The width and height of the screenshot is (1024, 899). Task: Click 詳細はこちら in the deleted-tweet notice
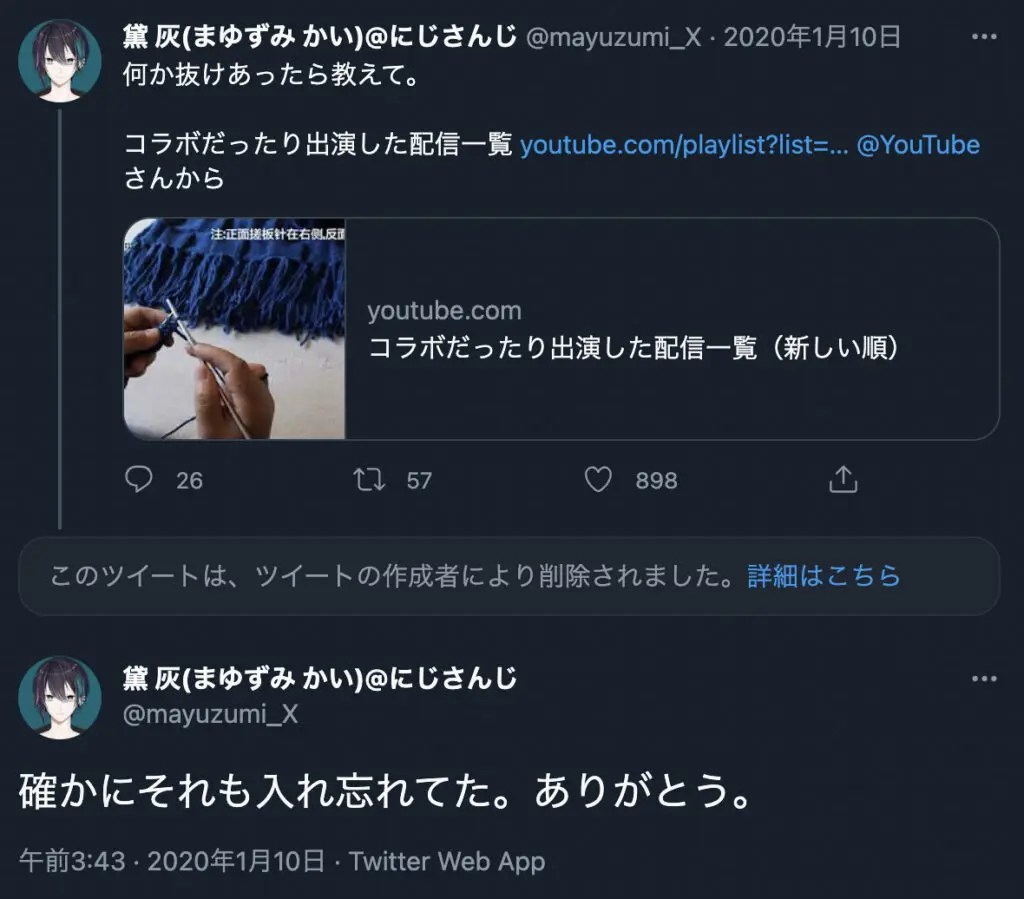click(824, 576)
